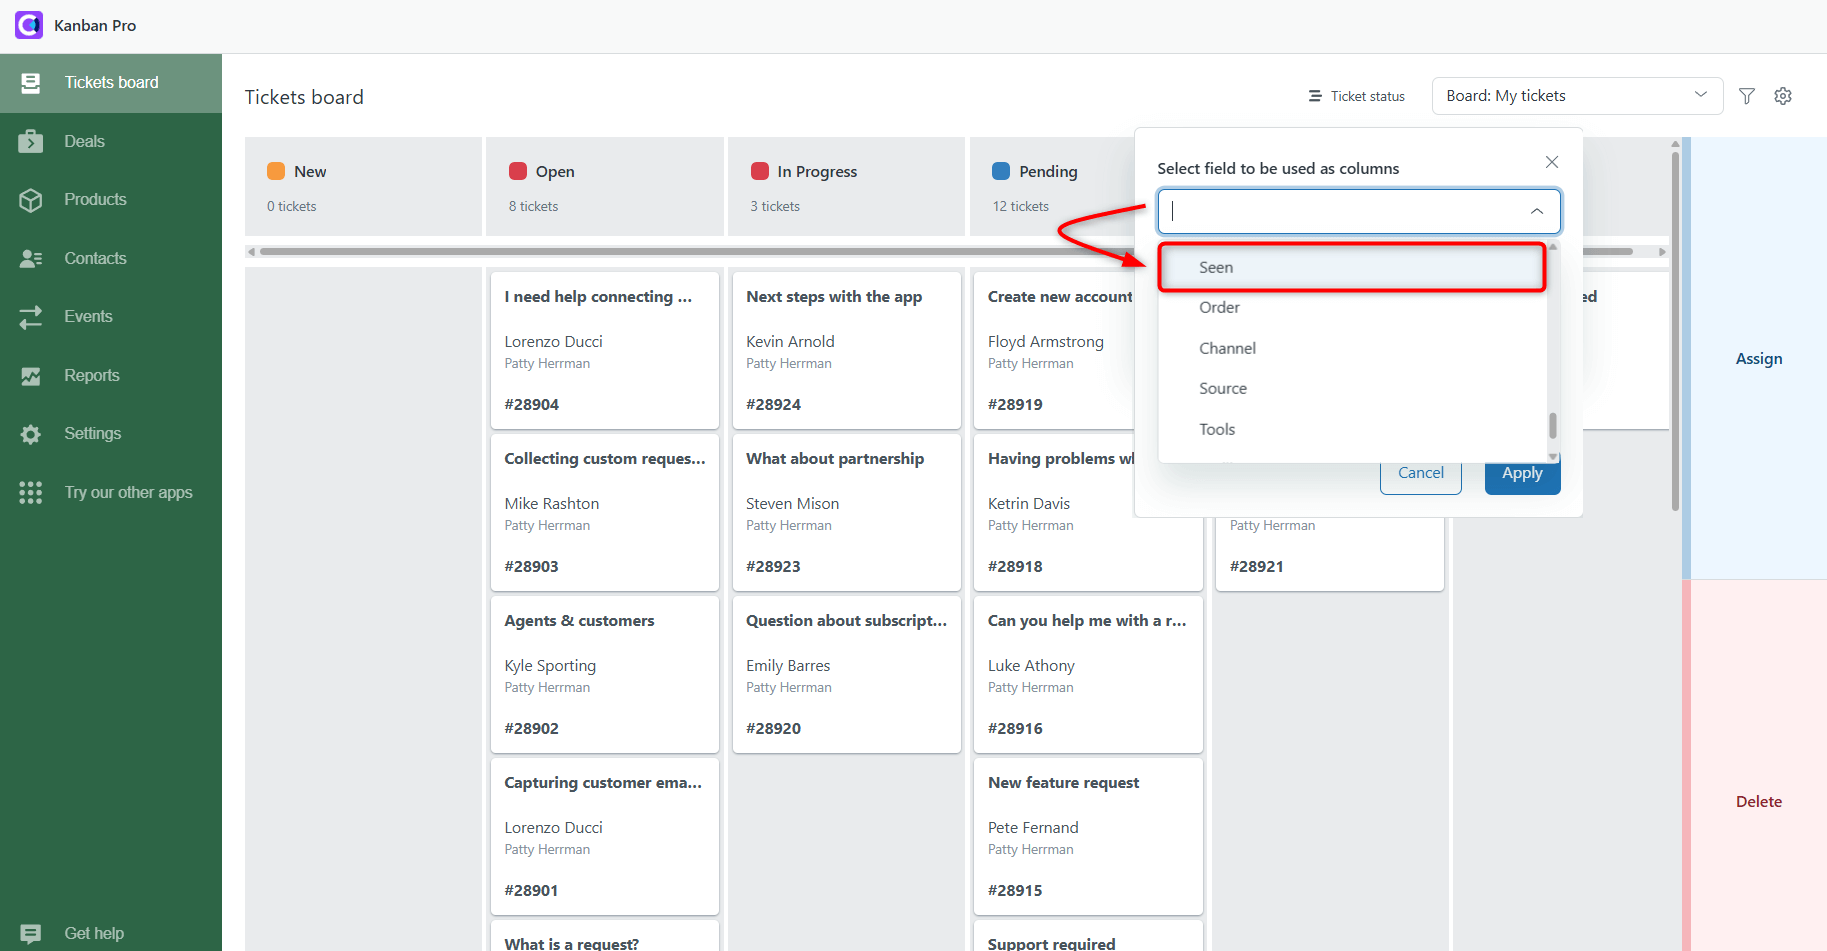Viewport: 1827px width, 951px height.
Task: Collapse the field selection dropdown
Action: coord(1537,211)
